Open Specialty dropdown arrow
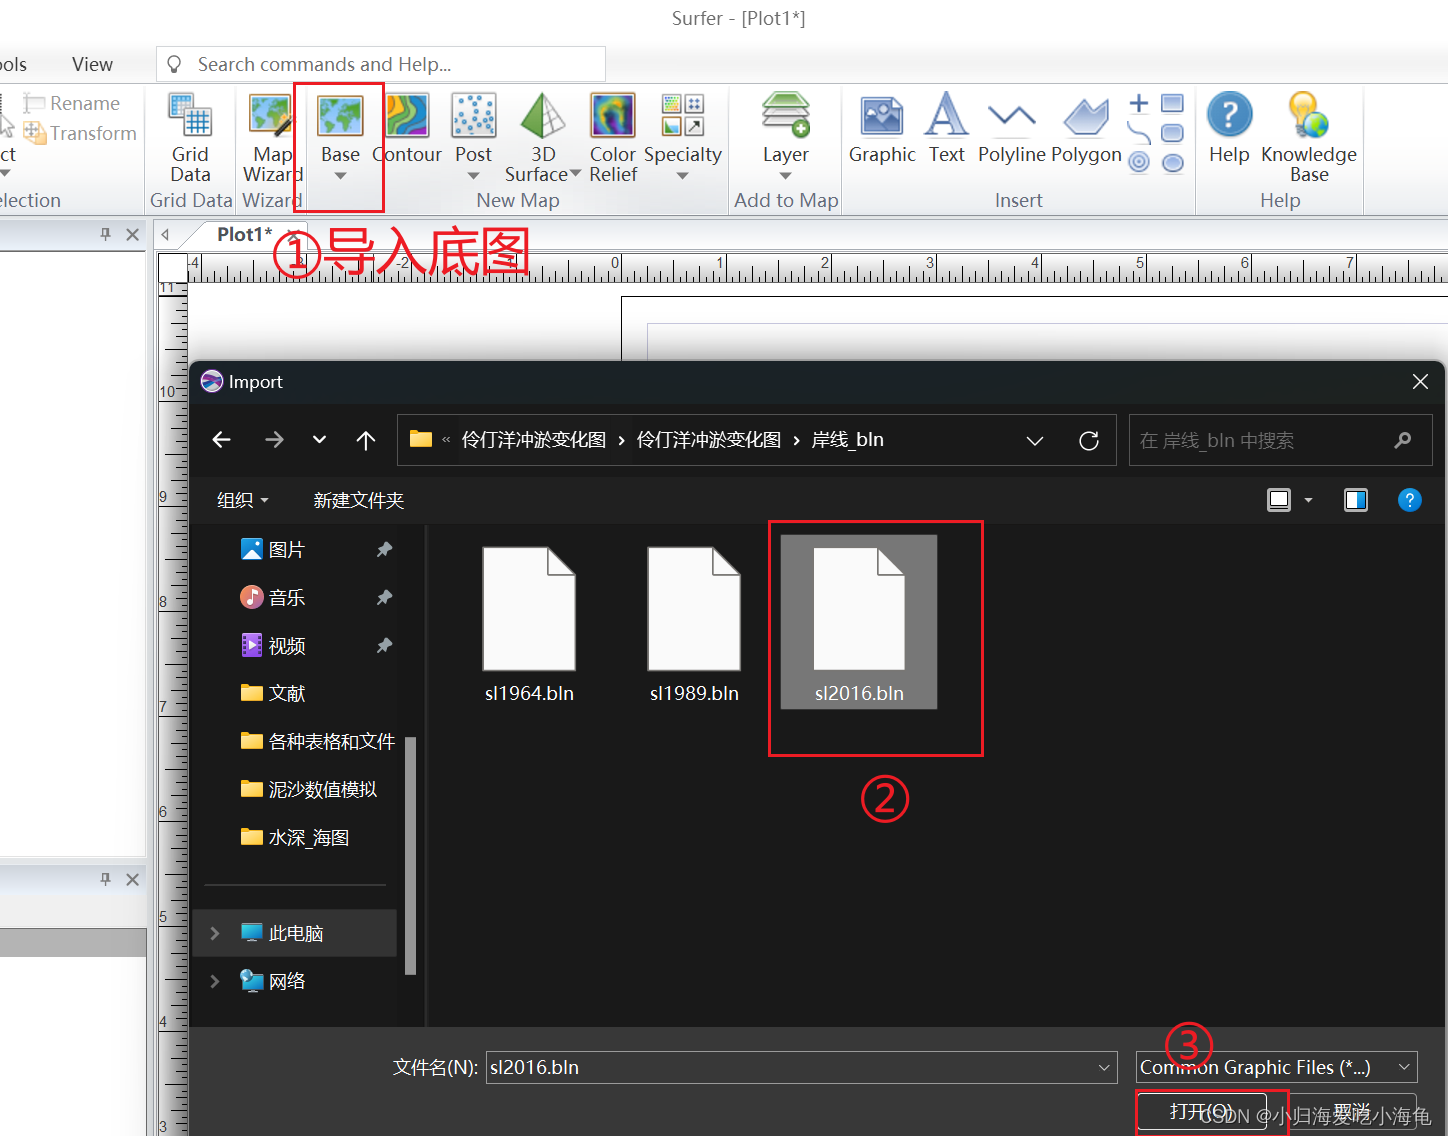Viewport: 1448px width, 1136px height. tap(683, 177)
